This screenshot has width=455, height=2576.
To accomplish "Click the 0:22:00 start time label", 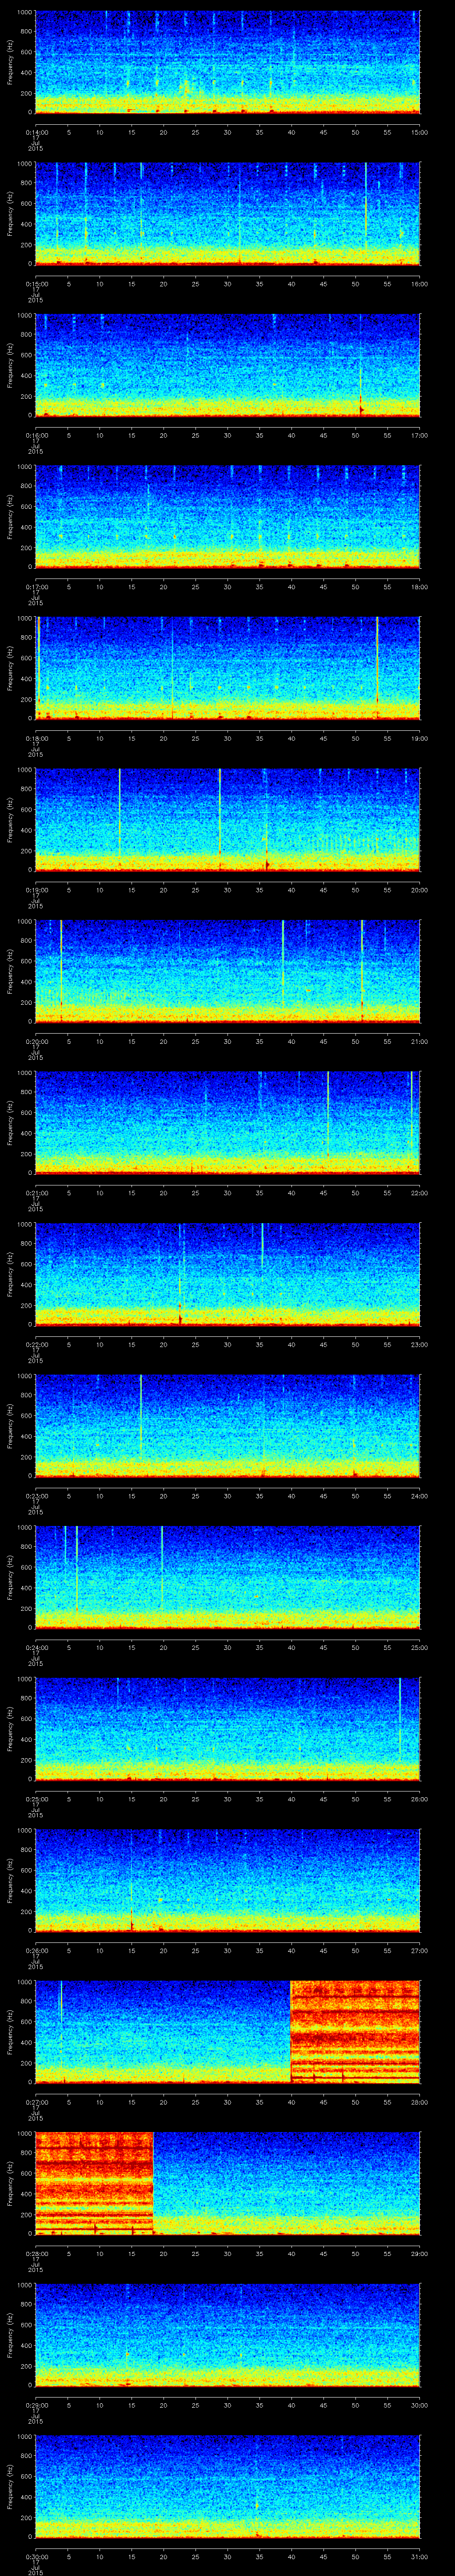I will (x=36, y=1345).
